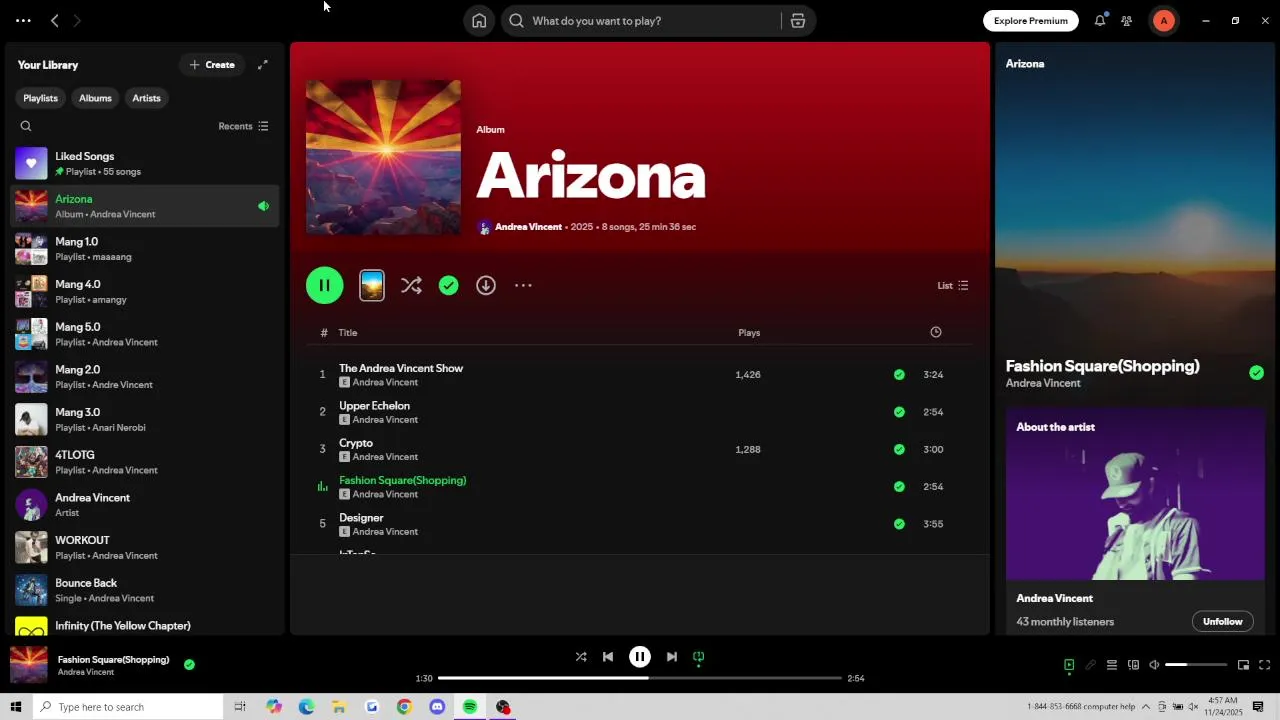Go to the Spotify Home page
Image resolution: width=1280 pixels, height=720 pixels.
coord(479,21)
